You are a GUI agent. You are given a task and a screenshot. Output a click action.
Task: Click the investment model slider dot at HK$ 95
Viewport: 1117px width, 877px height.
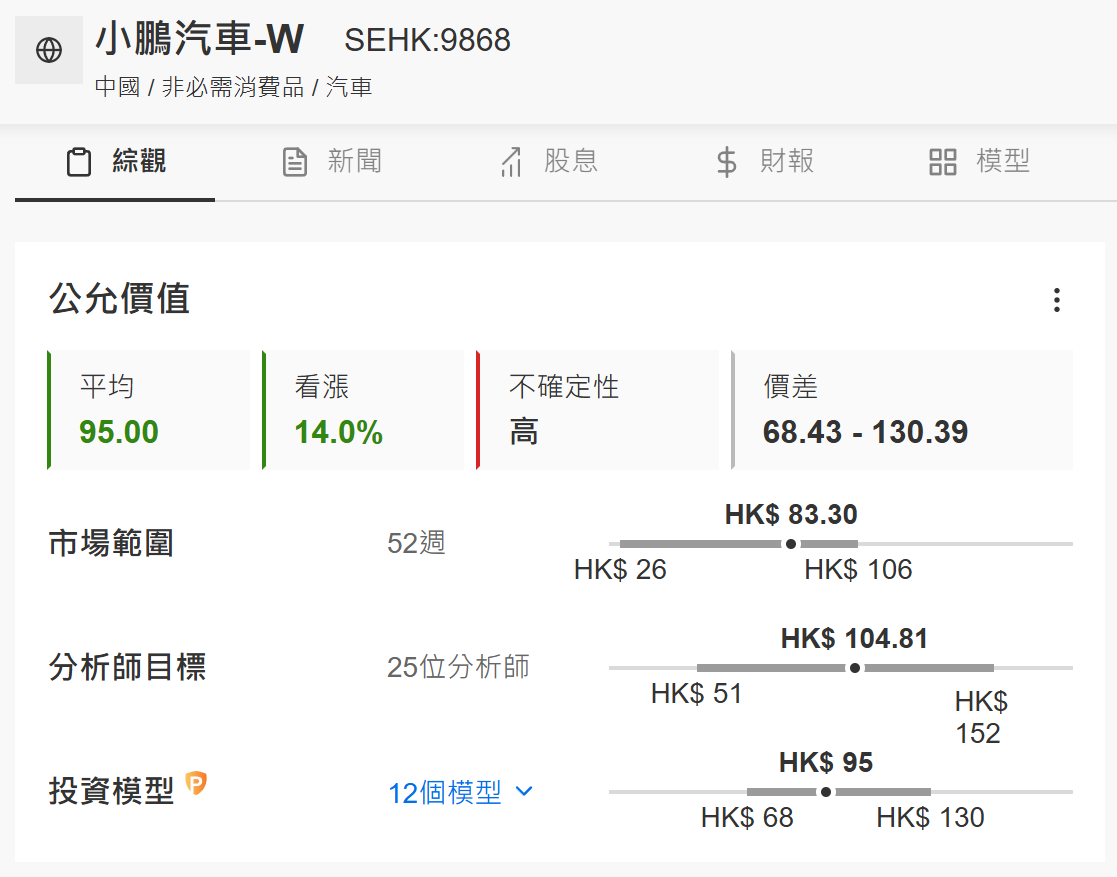826,792
